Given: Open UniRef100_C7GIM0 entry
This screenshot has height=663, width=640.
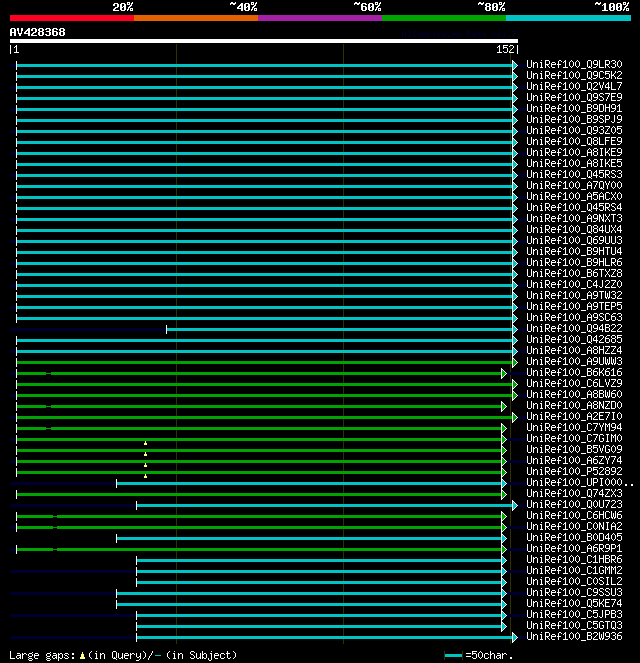Looking at the screenshot, I should [574, 438].
